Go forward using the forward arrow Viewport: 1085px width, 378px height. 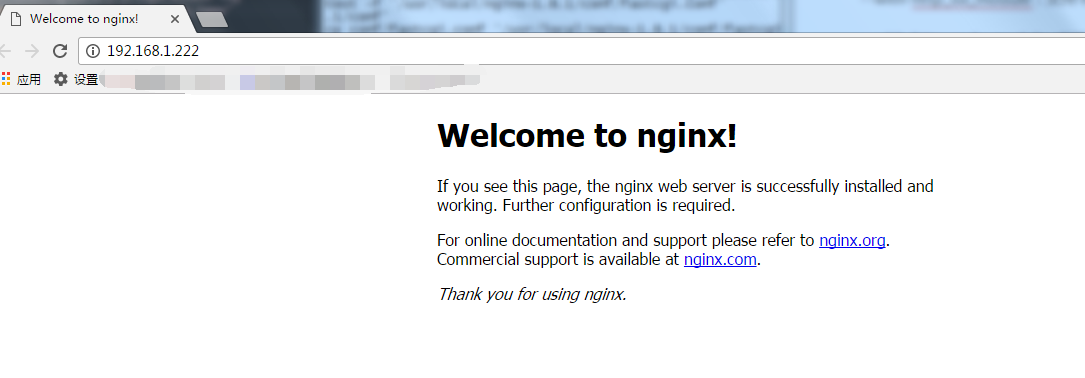(x=32, y=51)
